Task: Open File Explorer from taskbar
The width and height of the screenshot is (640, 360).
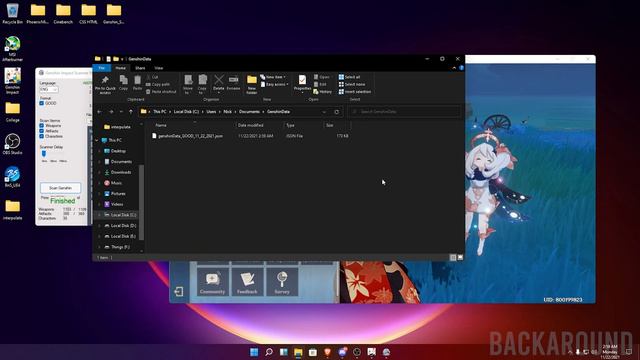Action: point(298,352)
